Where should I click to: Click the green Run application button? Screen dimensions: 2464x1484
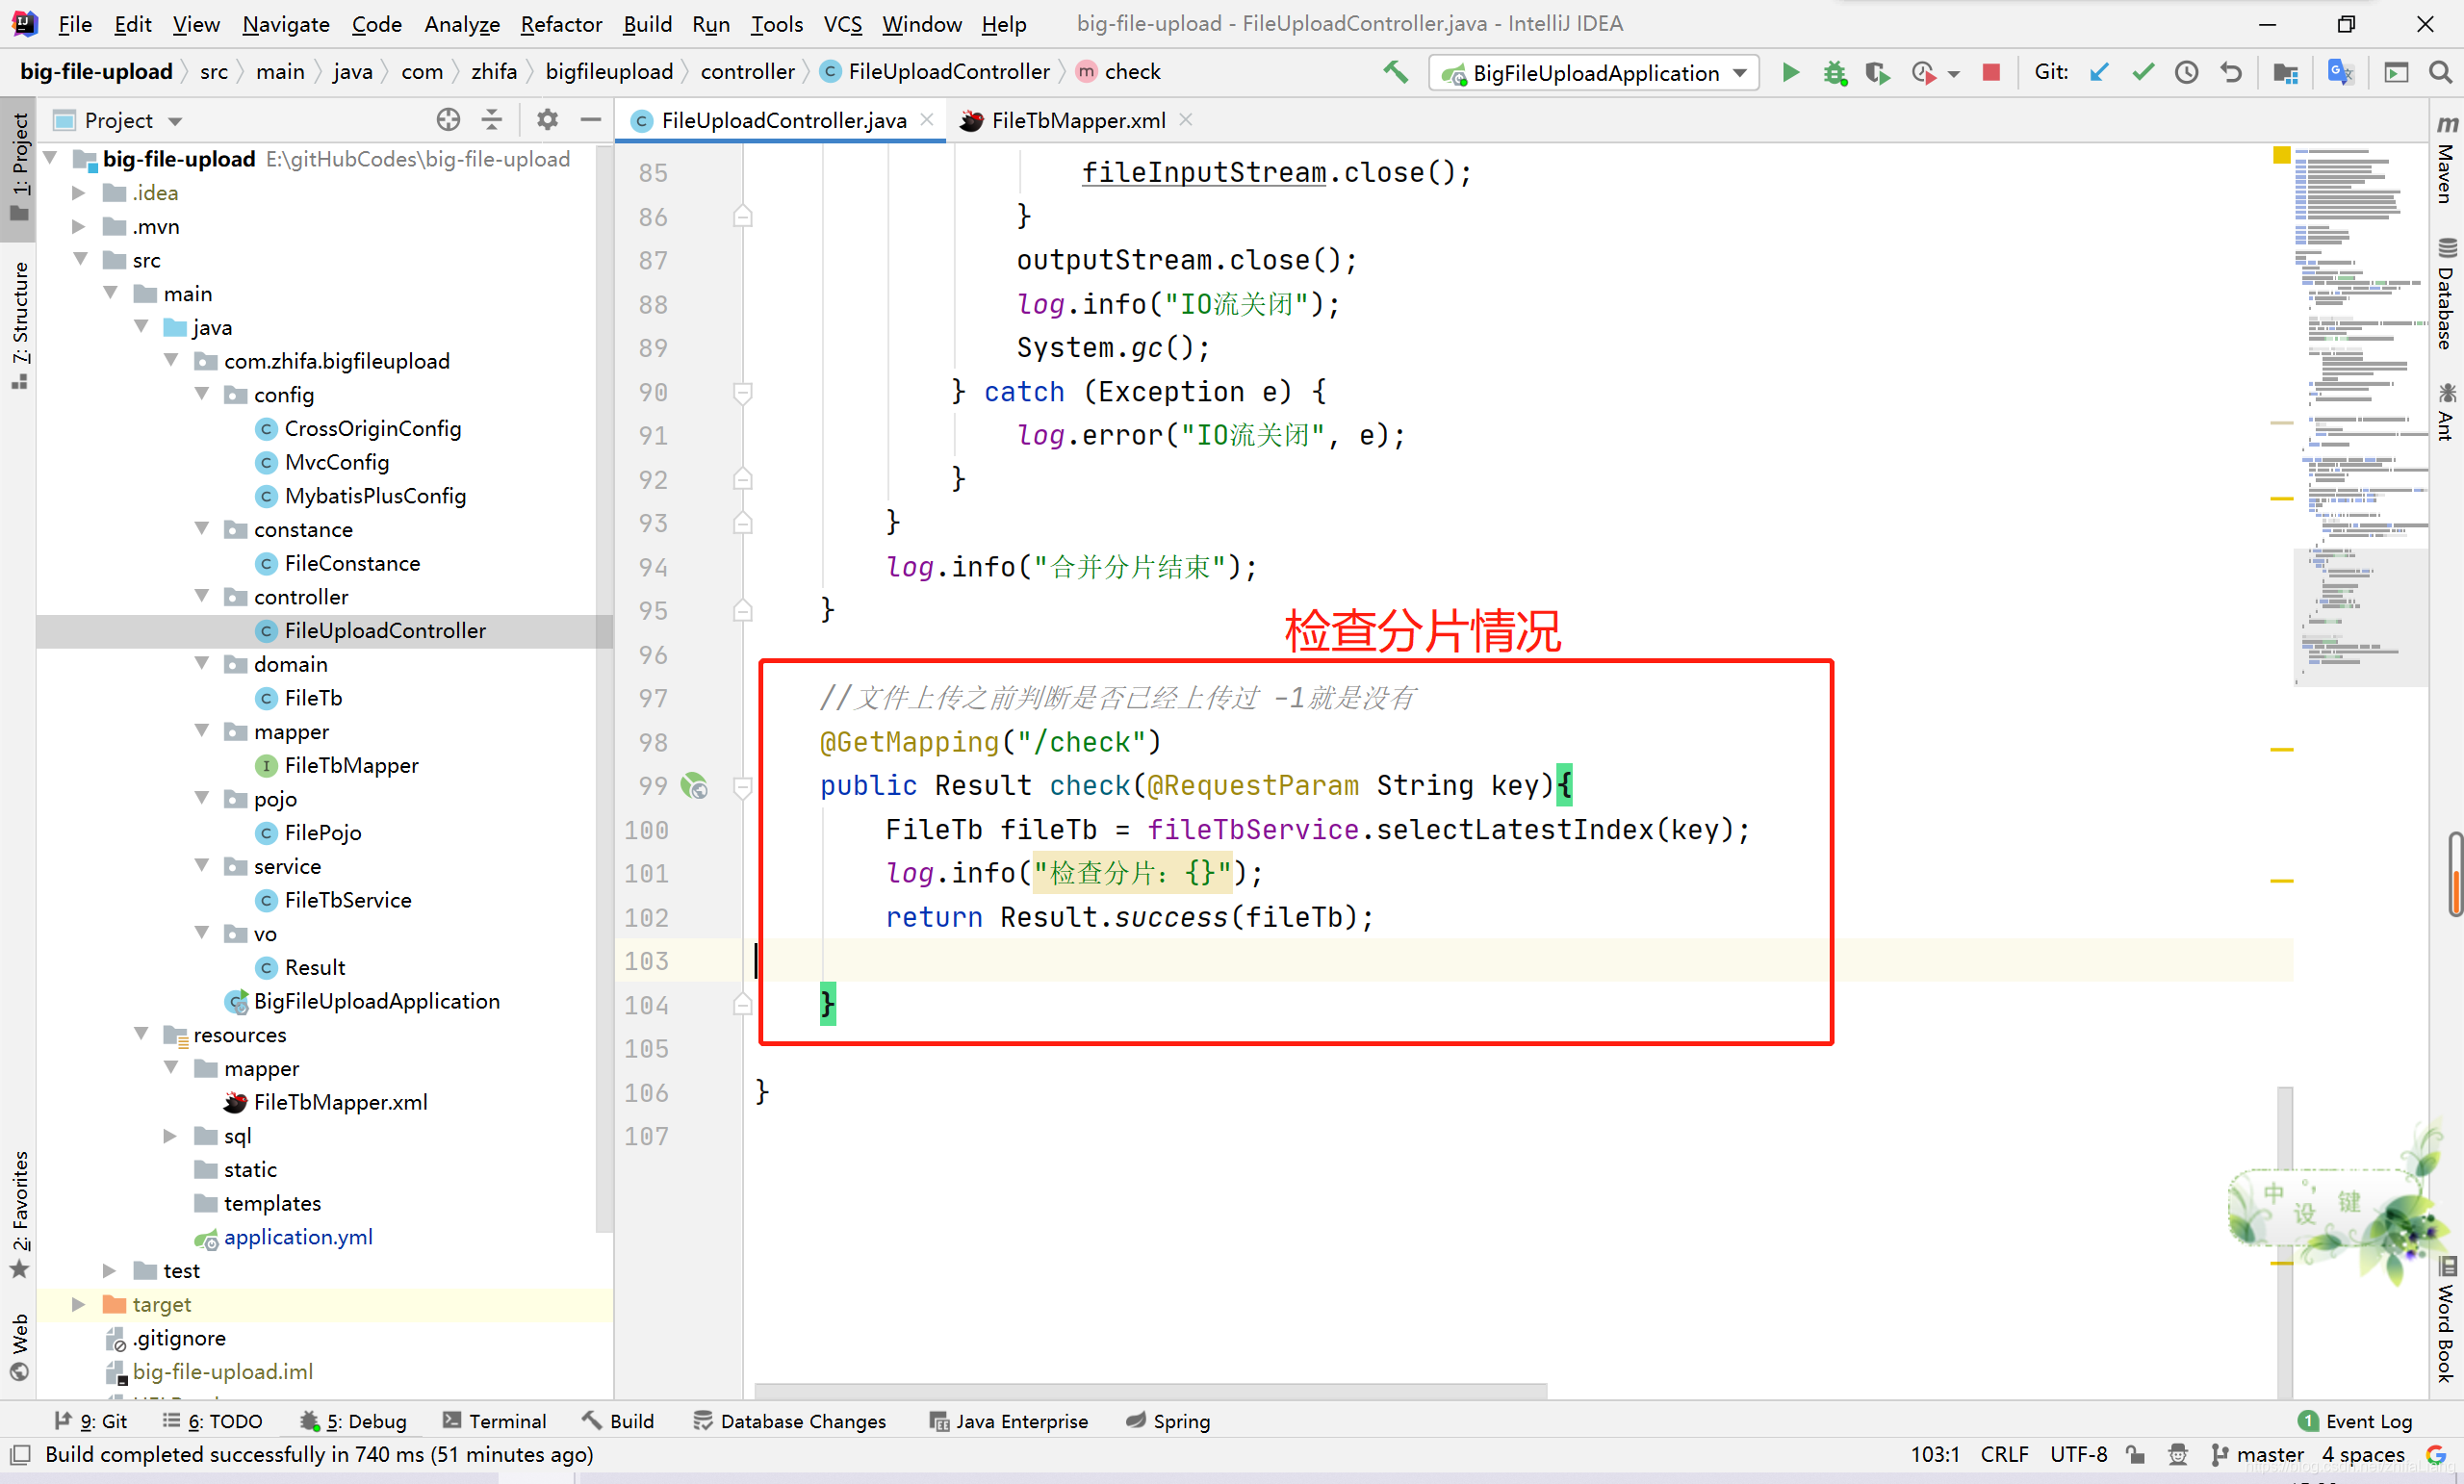[x=1790, y=72]
